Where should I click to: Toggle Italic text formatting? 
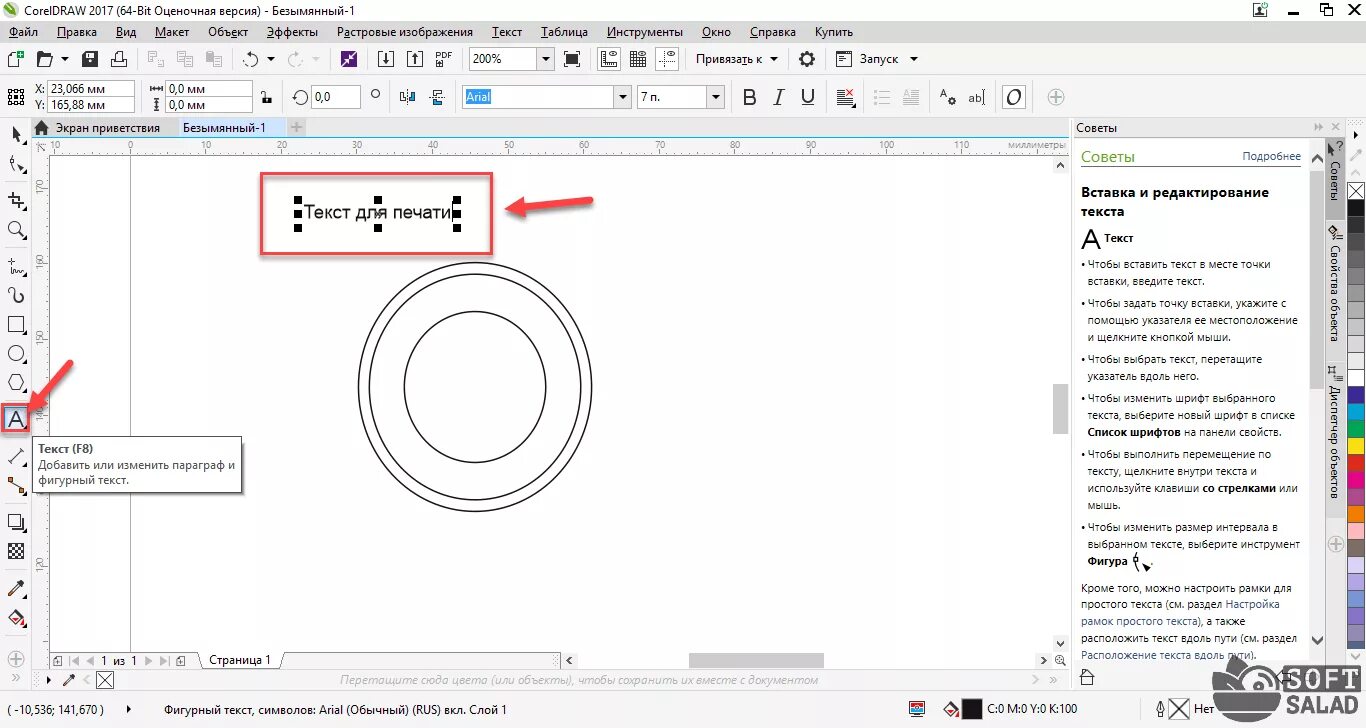[x=779, y=97]
